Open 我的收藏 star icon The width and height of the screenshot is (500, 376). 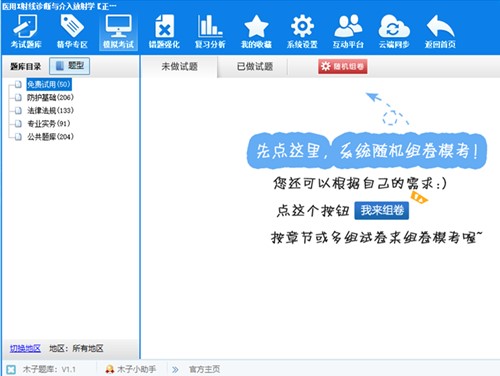[x=256, y=32]
